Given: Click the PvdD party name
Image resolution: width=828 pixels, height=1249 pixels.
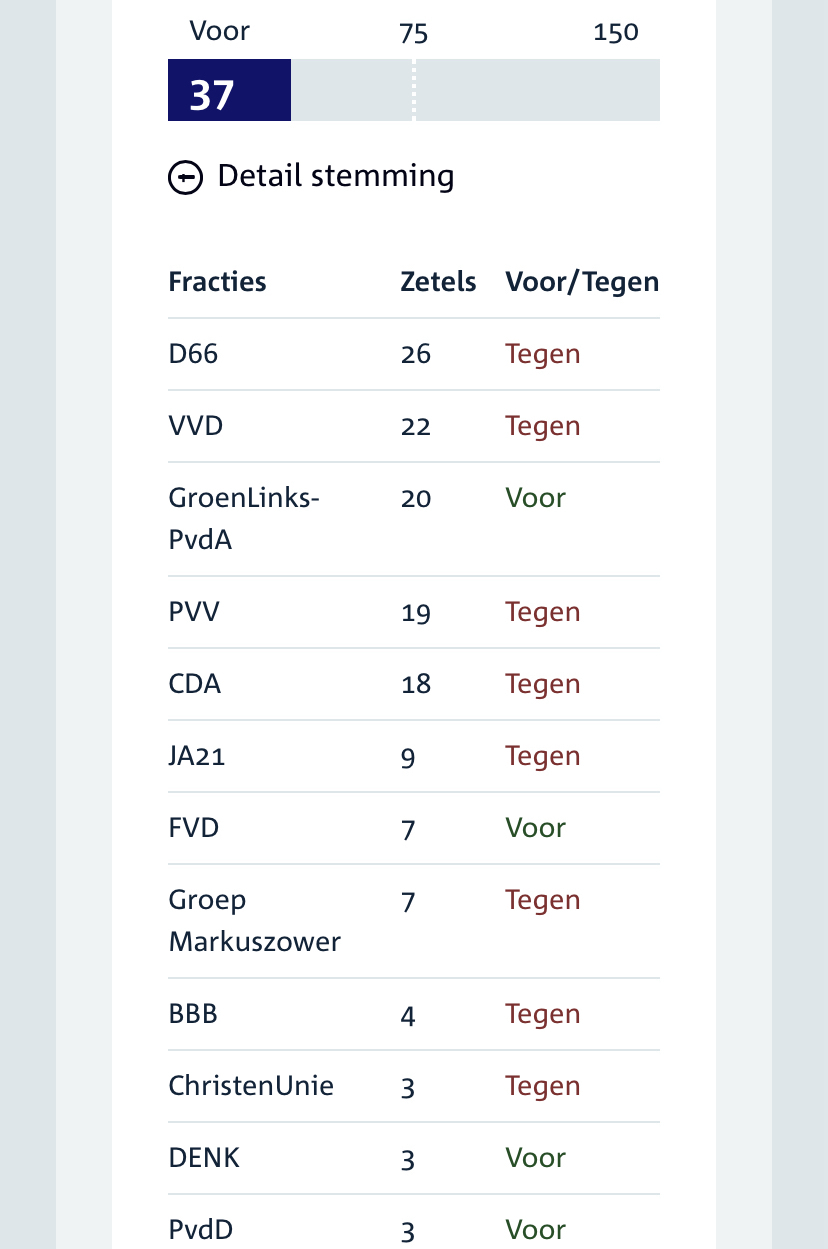Looking at the screenshot, I should [x=200, y=1229].
